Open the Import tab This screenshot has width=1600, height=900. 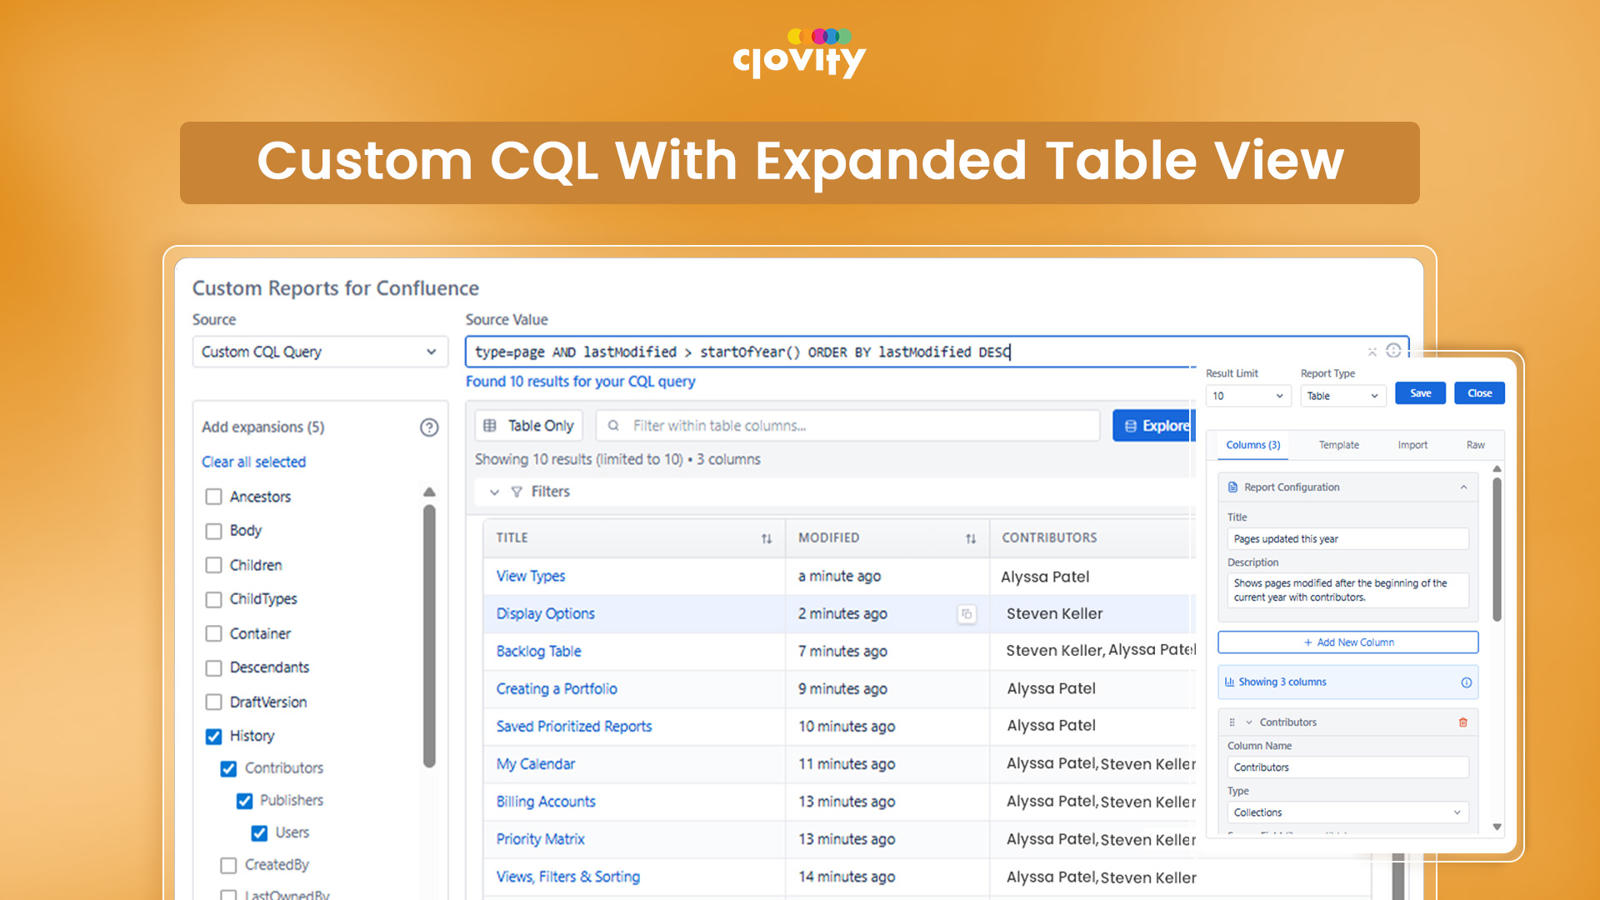click(x=1413, y=445)
